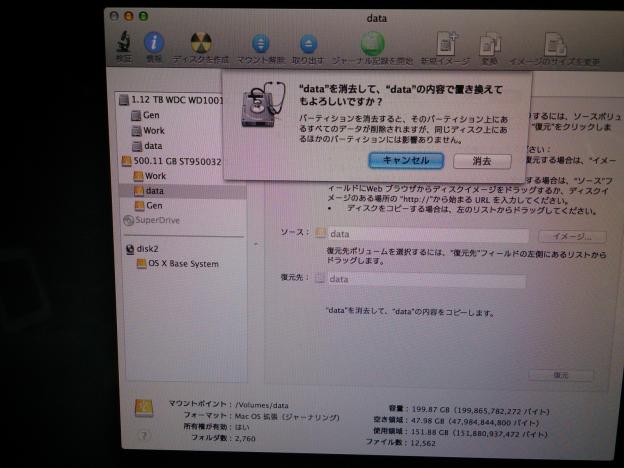Screen dimensions: 624x468
Task: Click the New Image (新規イメージ) icon
Action: click(x=446, y=44)
